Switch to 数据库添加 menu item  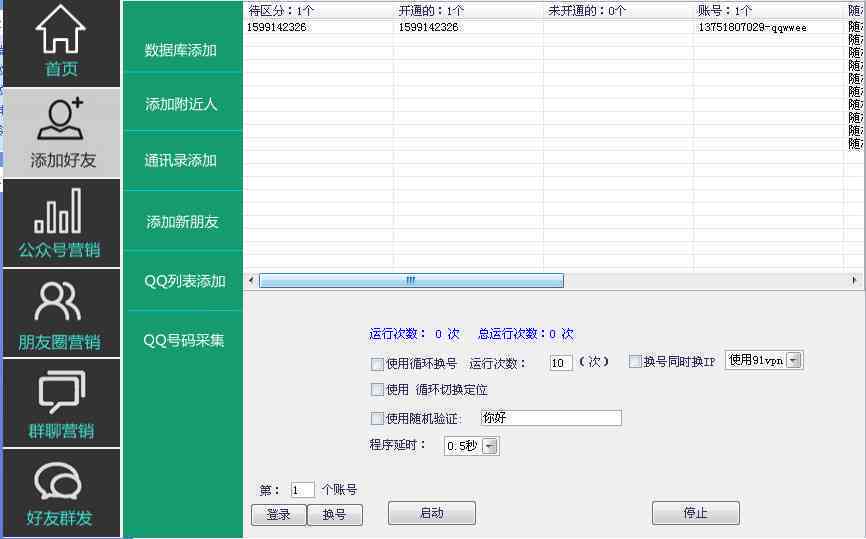(182, 50)
